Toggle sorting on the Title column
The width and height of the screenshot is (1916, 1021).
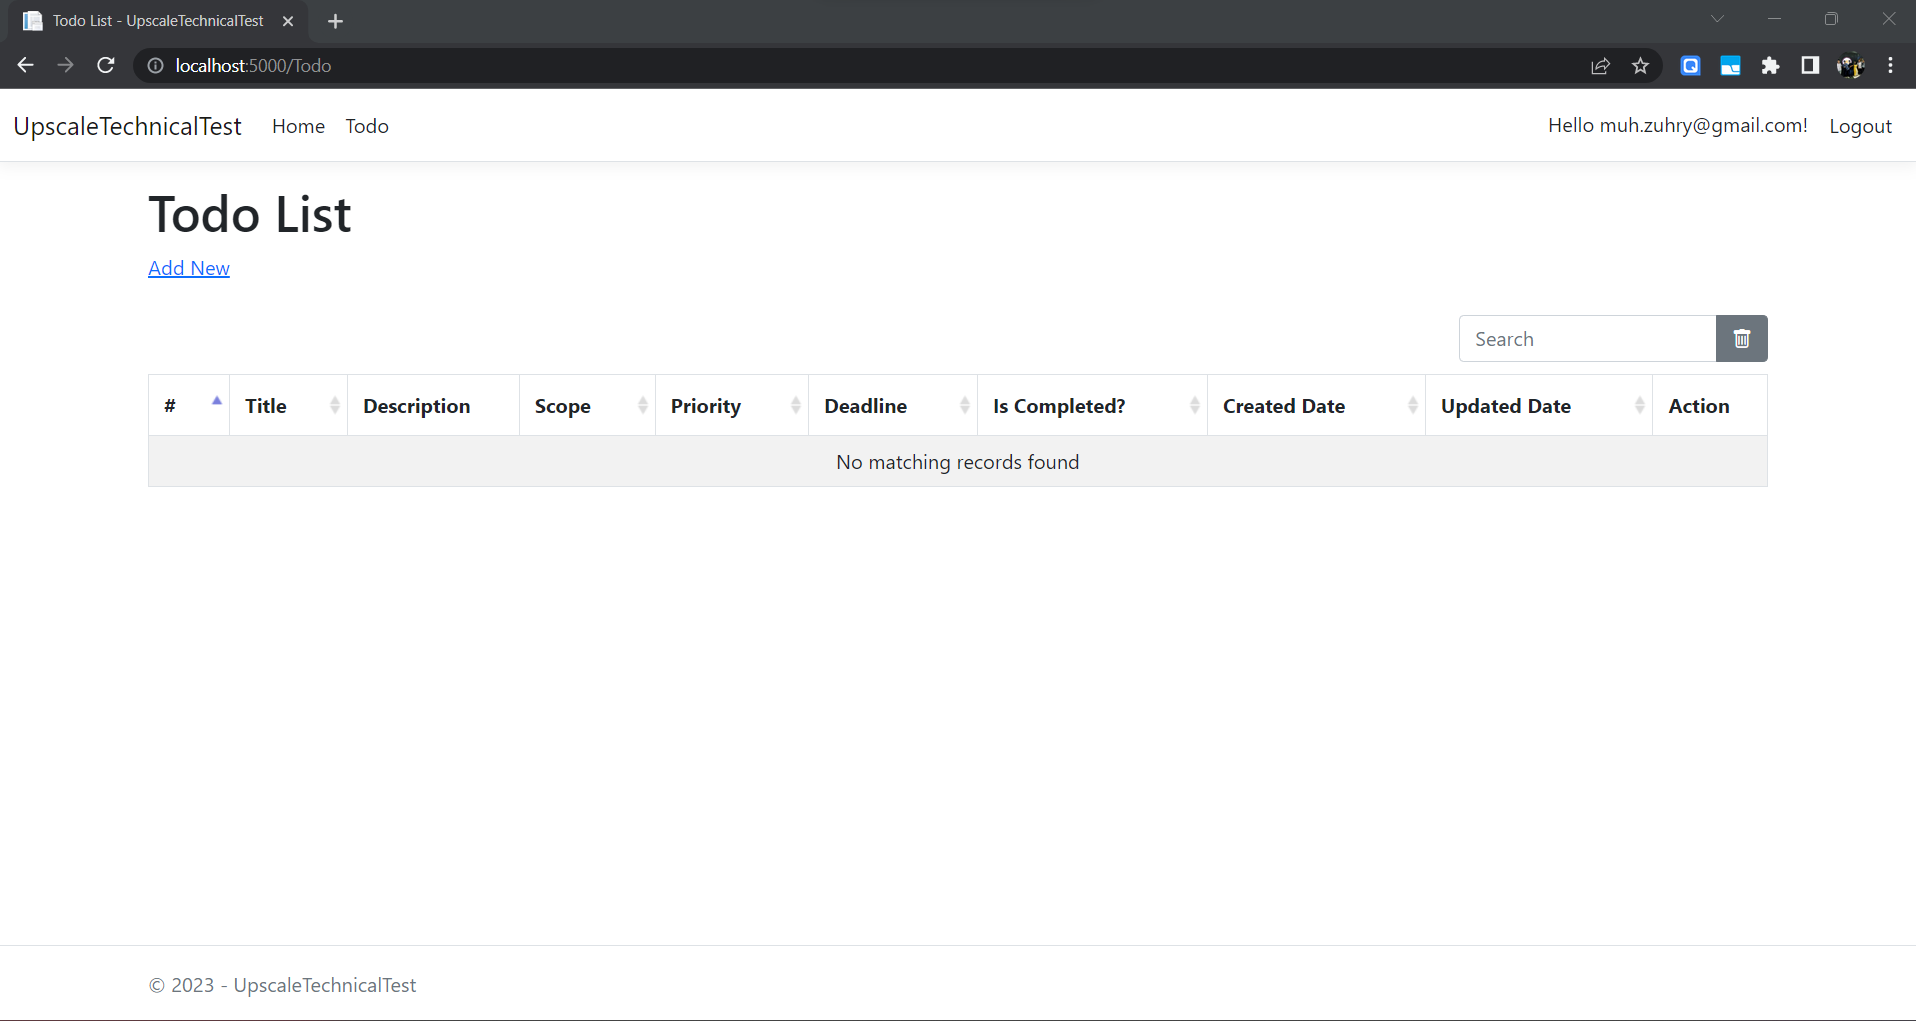(335, 405)
